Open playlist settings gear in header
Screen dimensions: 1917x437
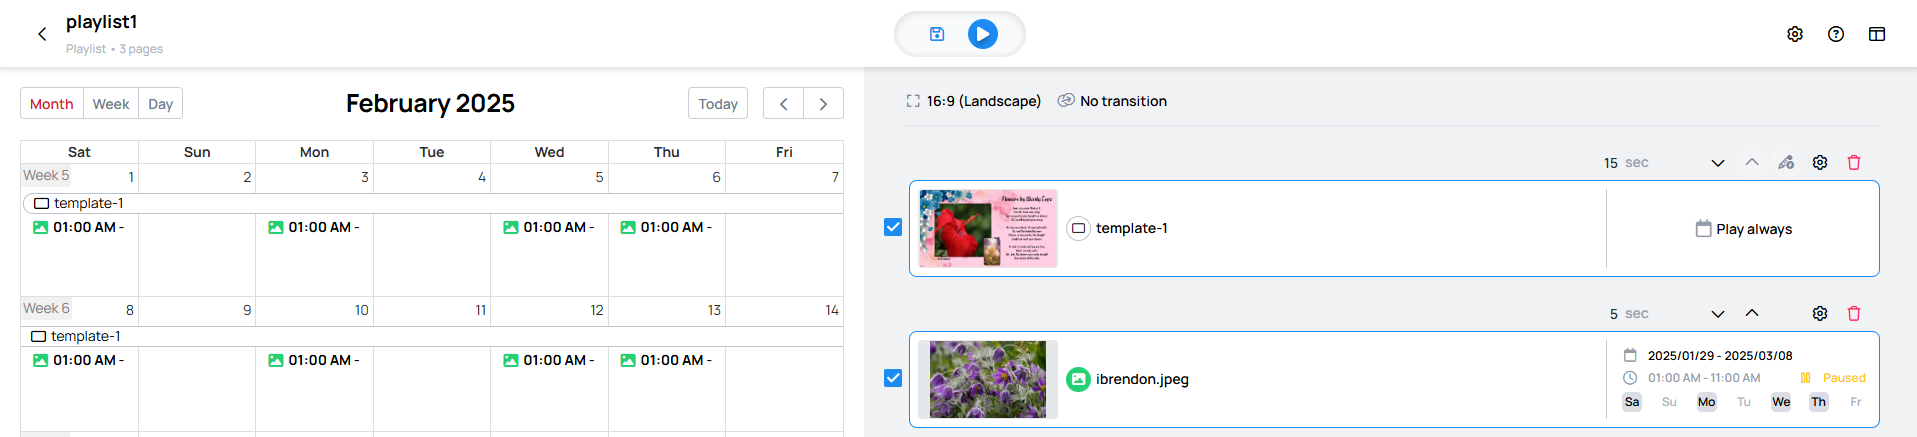pyautogui.click(x=1795, y=34)
